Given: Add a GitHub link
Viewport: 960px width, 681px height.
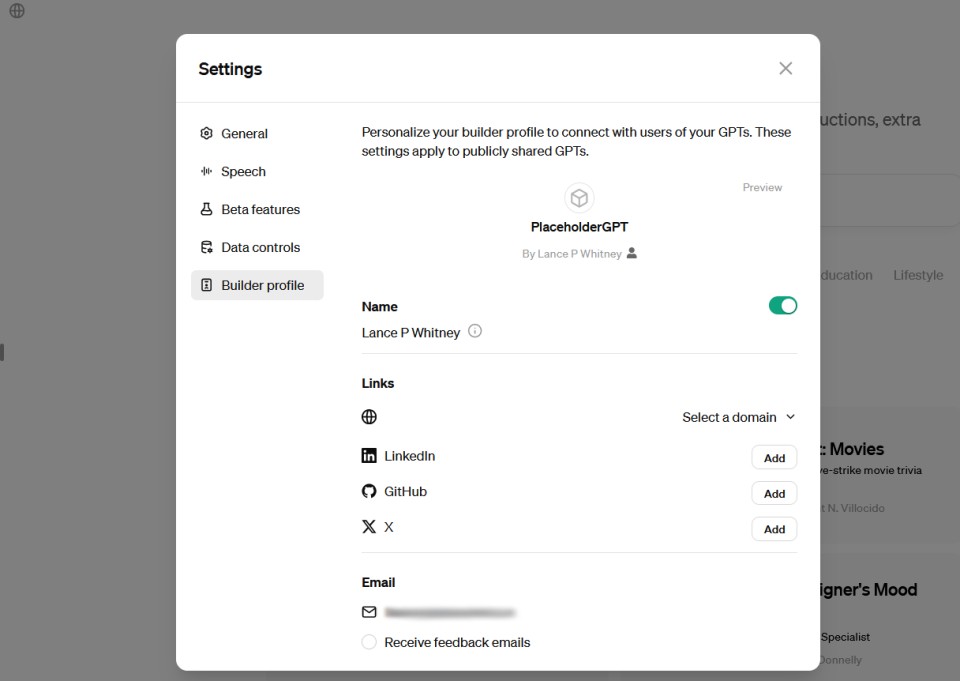Looking at the screenshot, I should click(x=774, y=493).
